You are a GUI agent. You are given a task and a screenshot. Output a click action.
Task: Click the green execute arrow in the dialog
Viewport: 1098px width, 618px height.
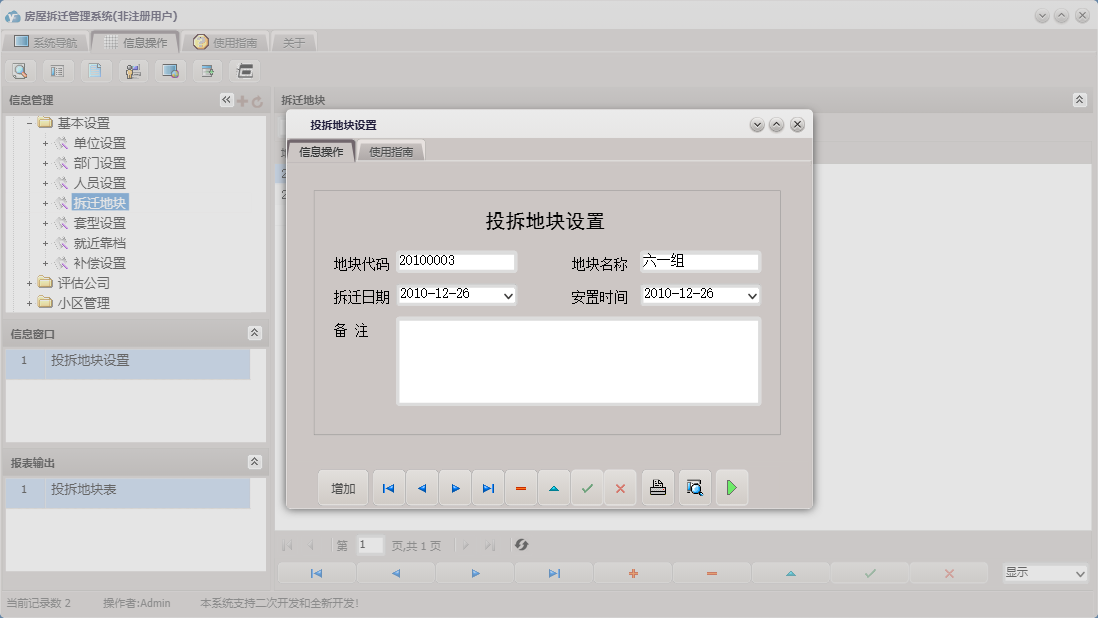[731, 487]
